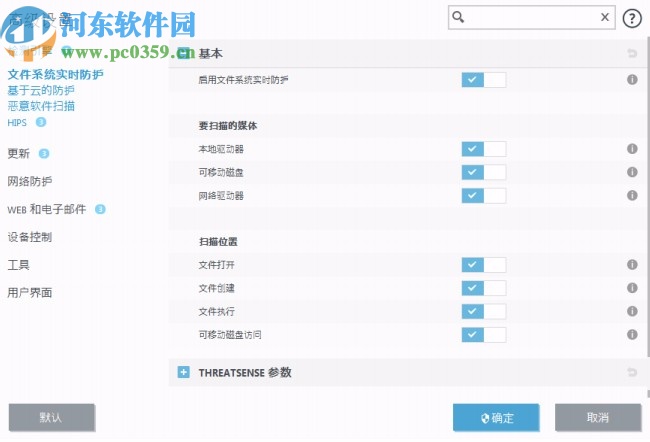
Task: Toggle 文件创建 scan switch
Action: [484, 288]
